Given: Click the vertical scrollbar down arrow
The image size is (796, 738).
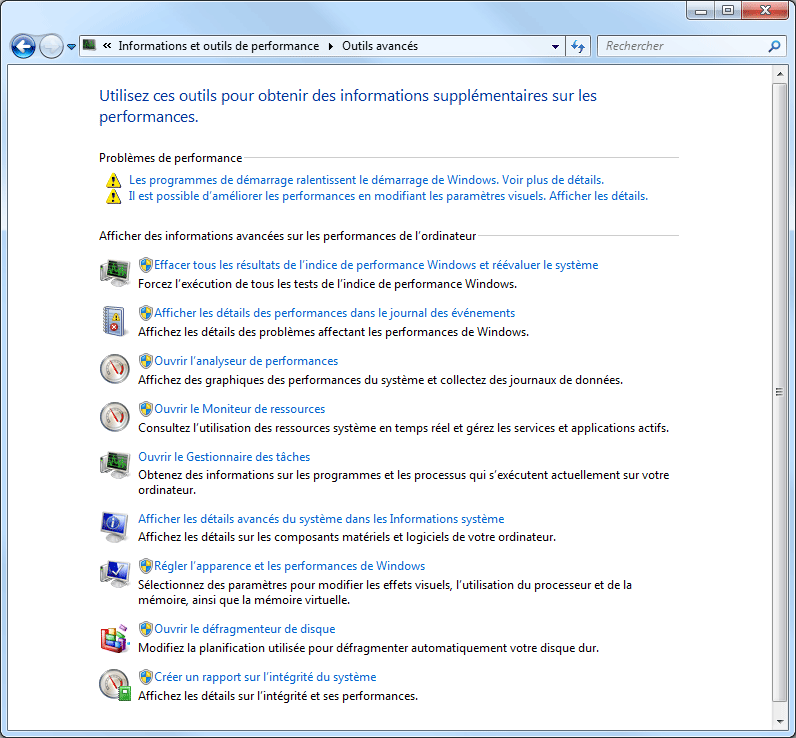Looking at the screenshot, I should click(780, 721).
